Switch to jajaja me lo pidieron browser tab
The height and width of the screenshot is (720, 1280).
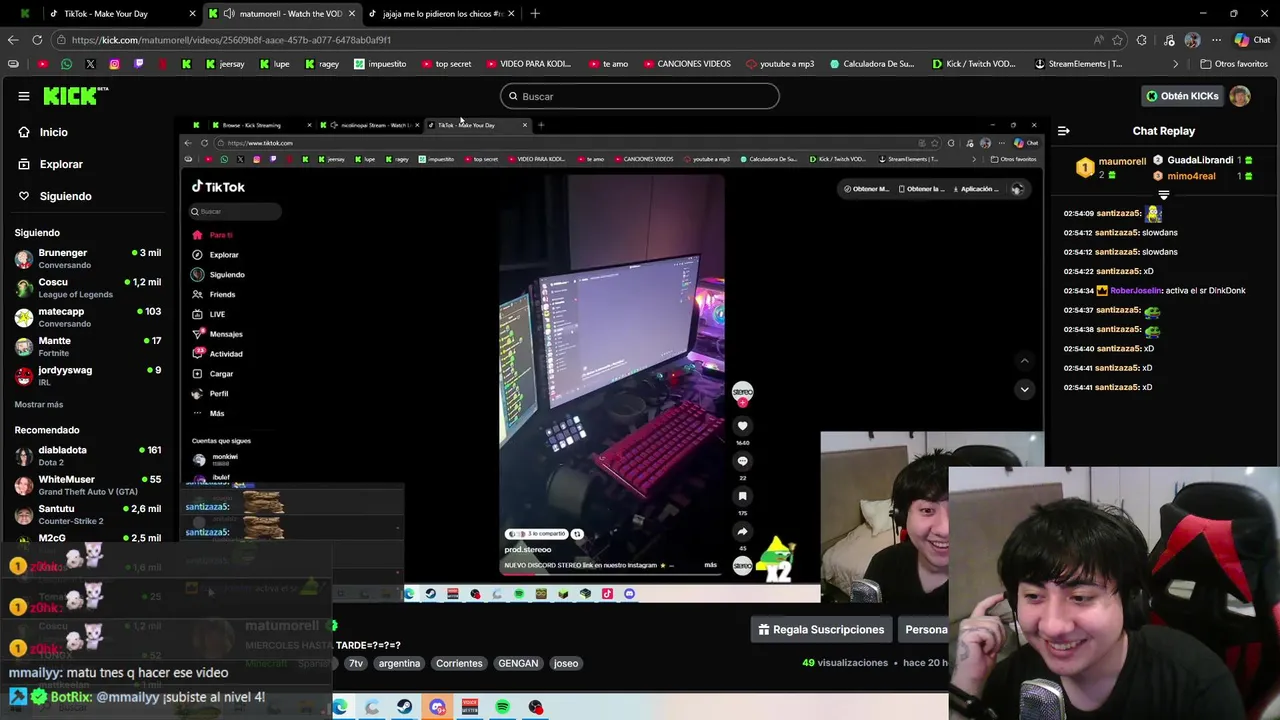coord(442,14)
